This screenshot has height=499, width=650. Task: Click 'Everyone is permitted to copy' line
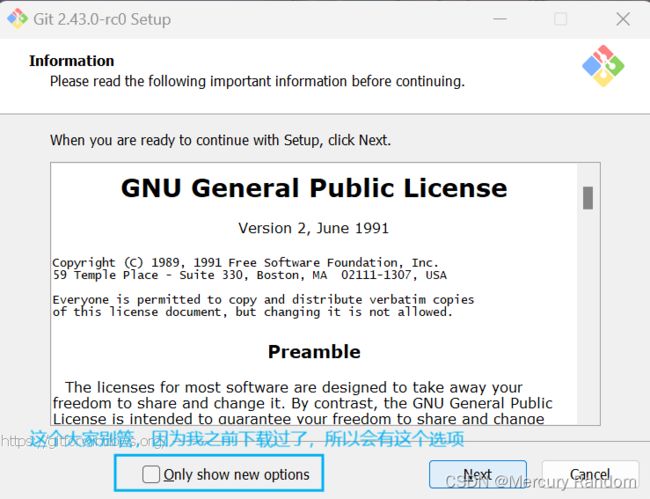[x=263, y=300]
